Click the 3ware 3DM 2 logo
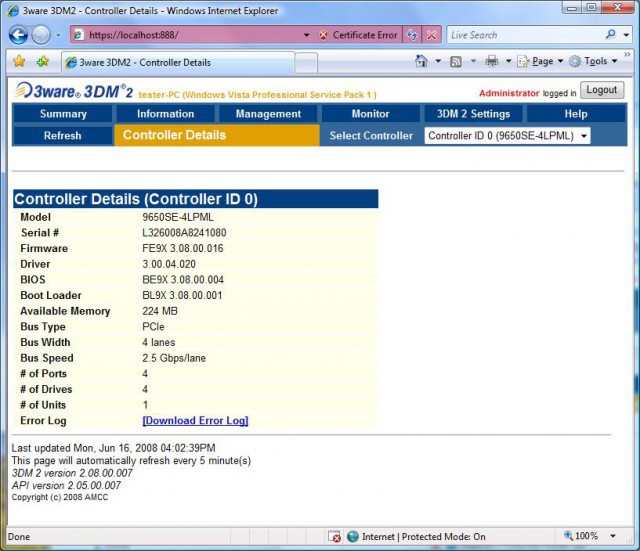 coord(74,91)
